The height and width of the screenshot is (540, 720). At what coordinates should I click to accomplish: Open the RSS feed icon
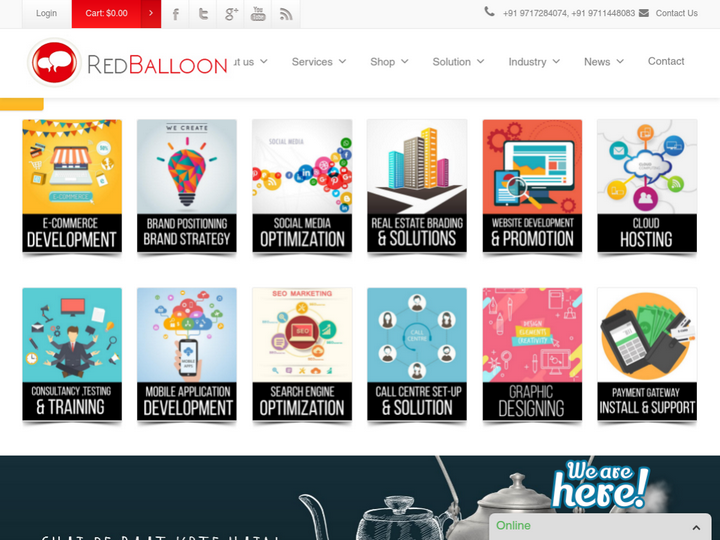286,14
